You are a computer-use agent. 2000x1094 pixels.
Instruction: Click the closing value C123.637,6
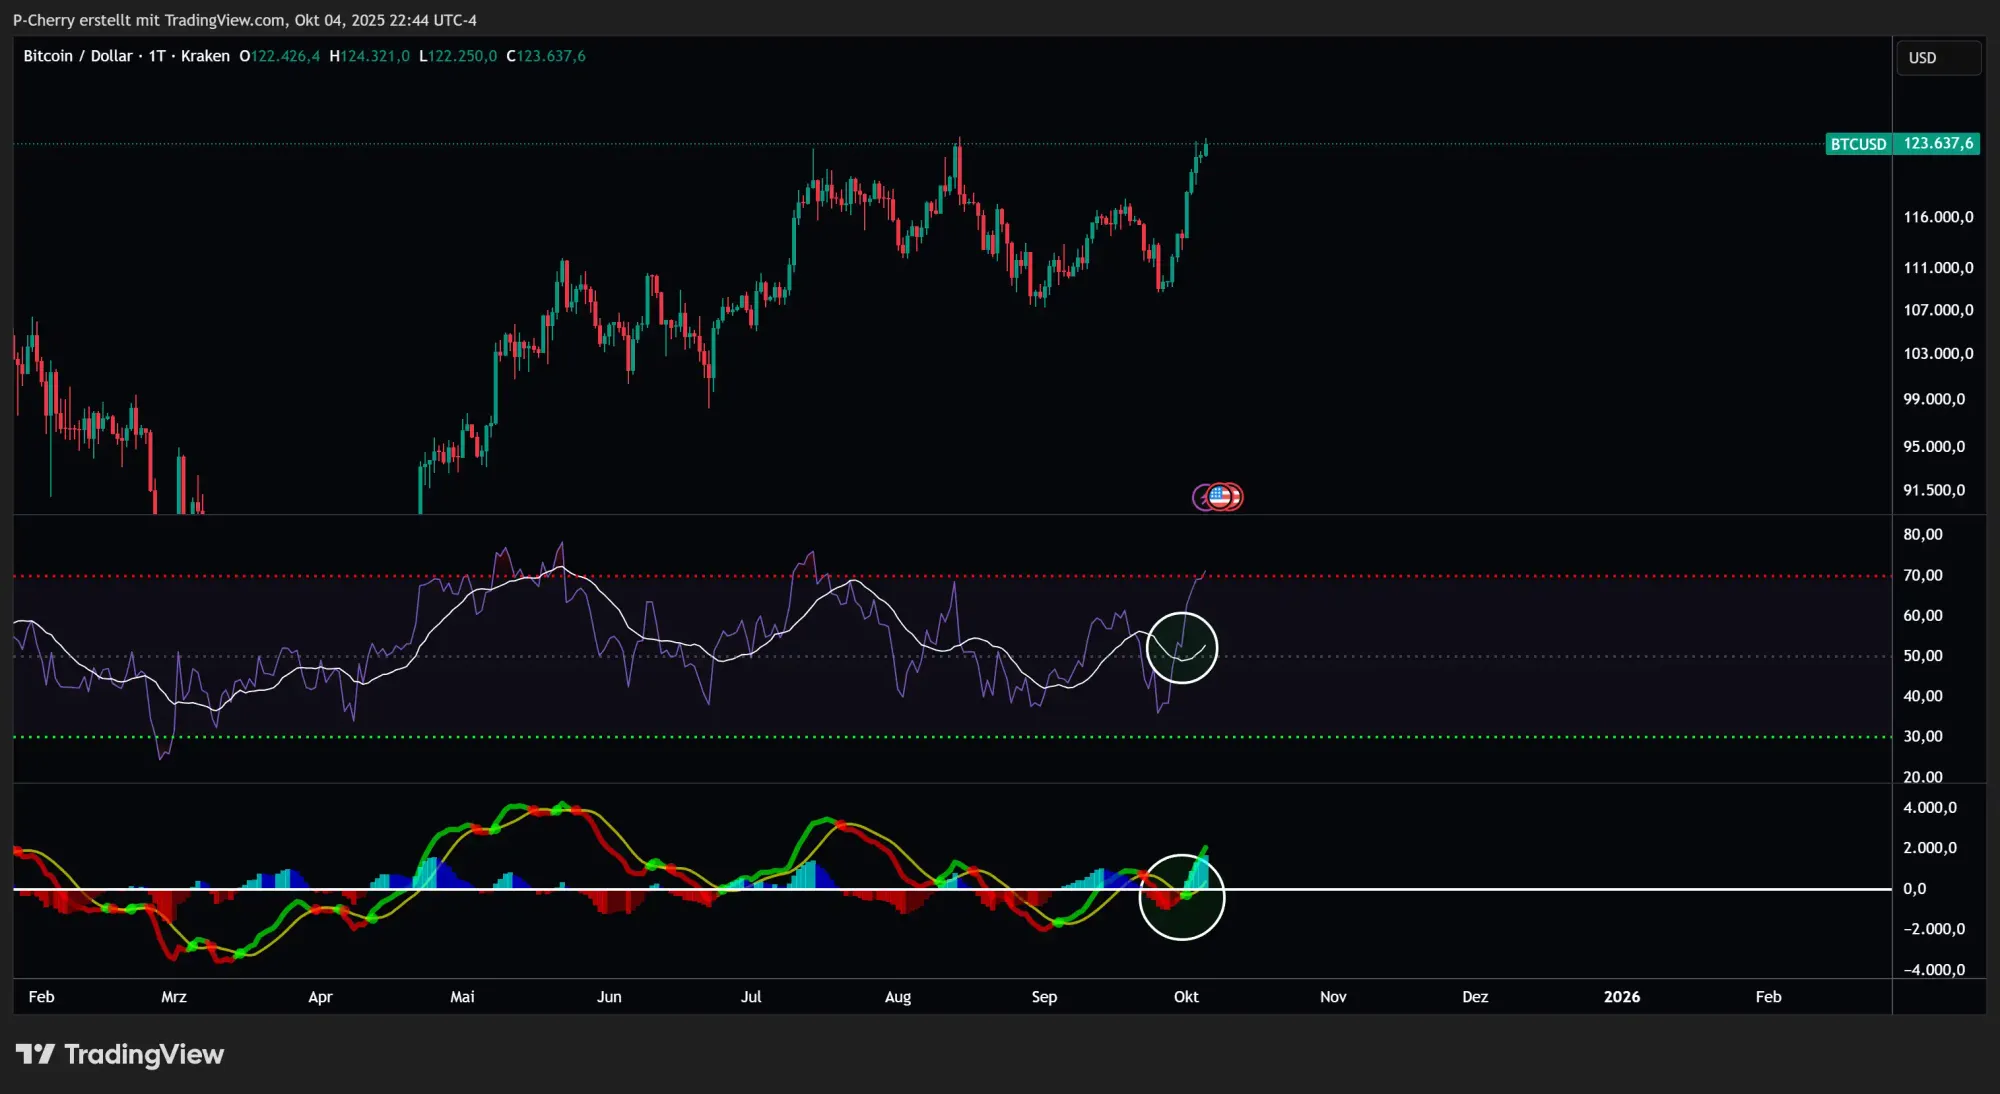546,56
